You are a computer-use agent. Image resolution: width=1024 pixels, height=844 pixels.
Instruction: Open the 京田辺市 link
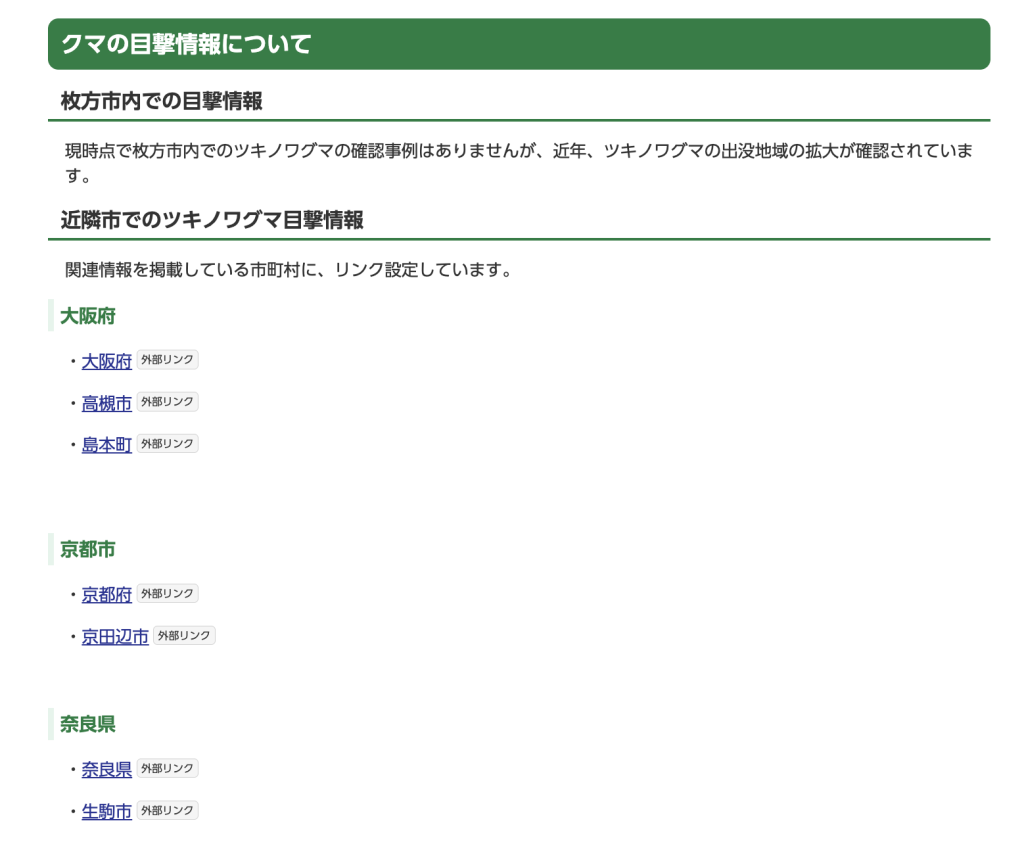click(115, 637)
